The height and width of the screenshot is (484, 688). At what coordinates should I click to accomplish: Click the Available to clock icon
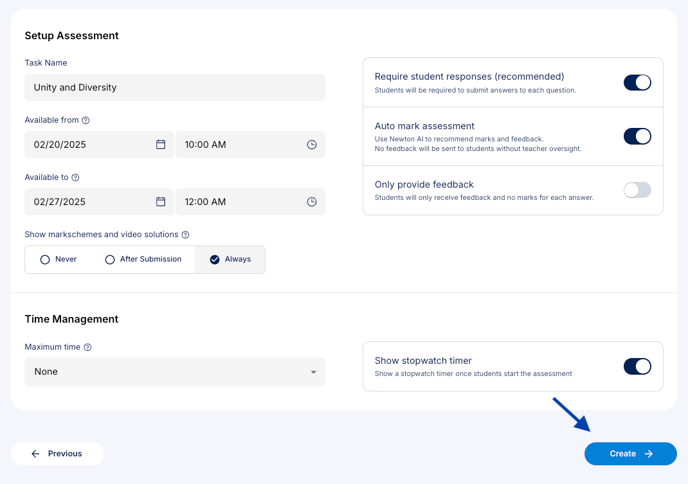pyautogui.click(x=312, y=201)
